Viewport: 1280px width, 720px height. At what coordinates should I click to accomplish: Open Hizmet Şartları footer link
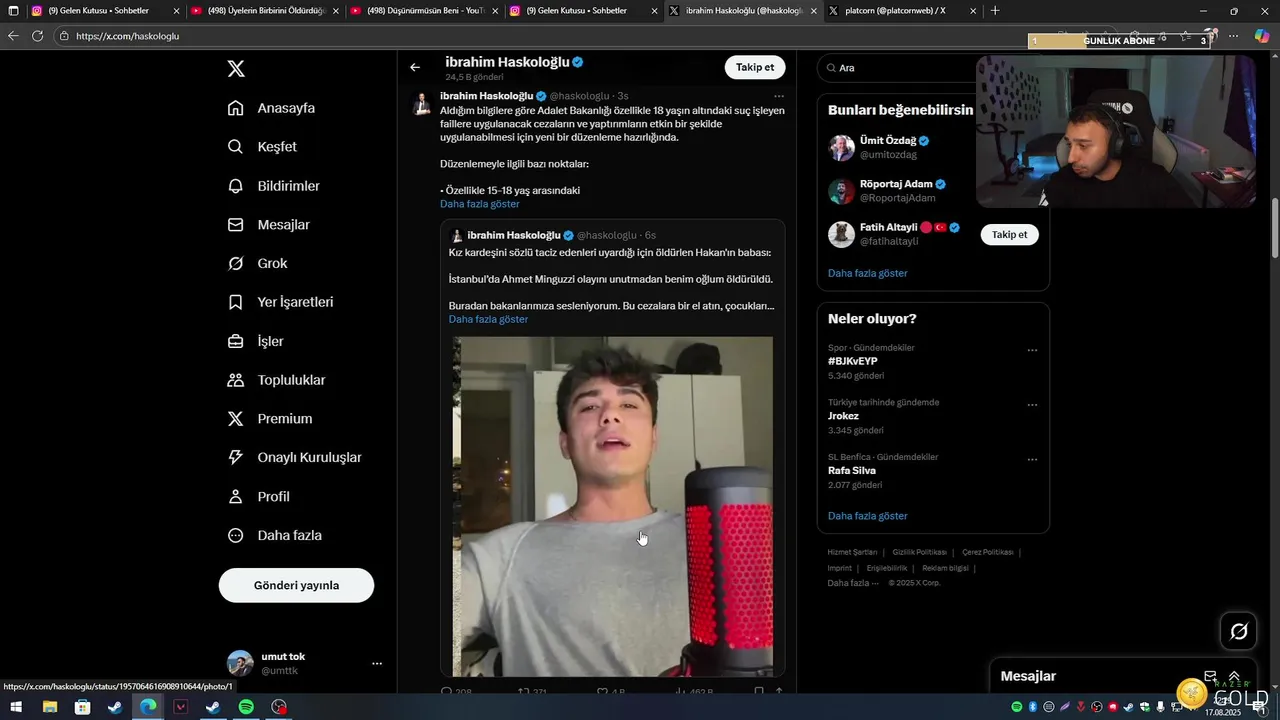pos(852,552)
